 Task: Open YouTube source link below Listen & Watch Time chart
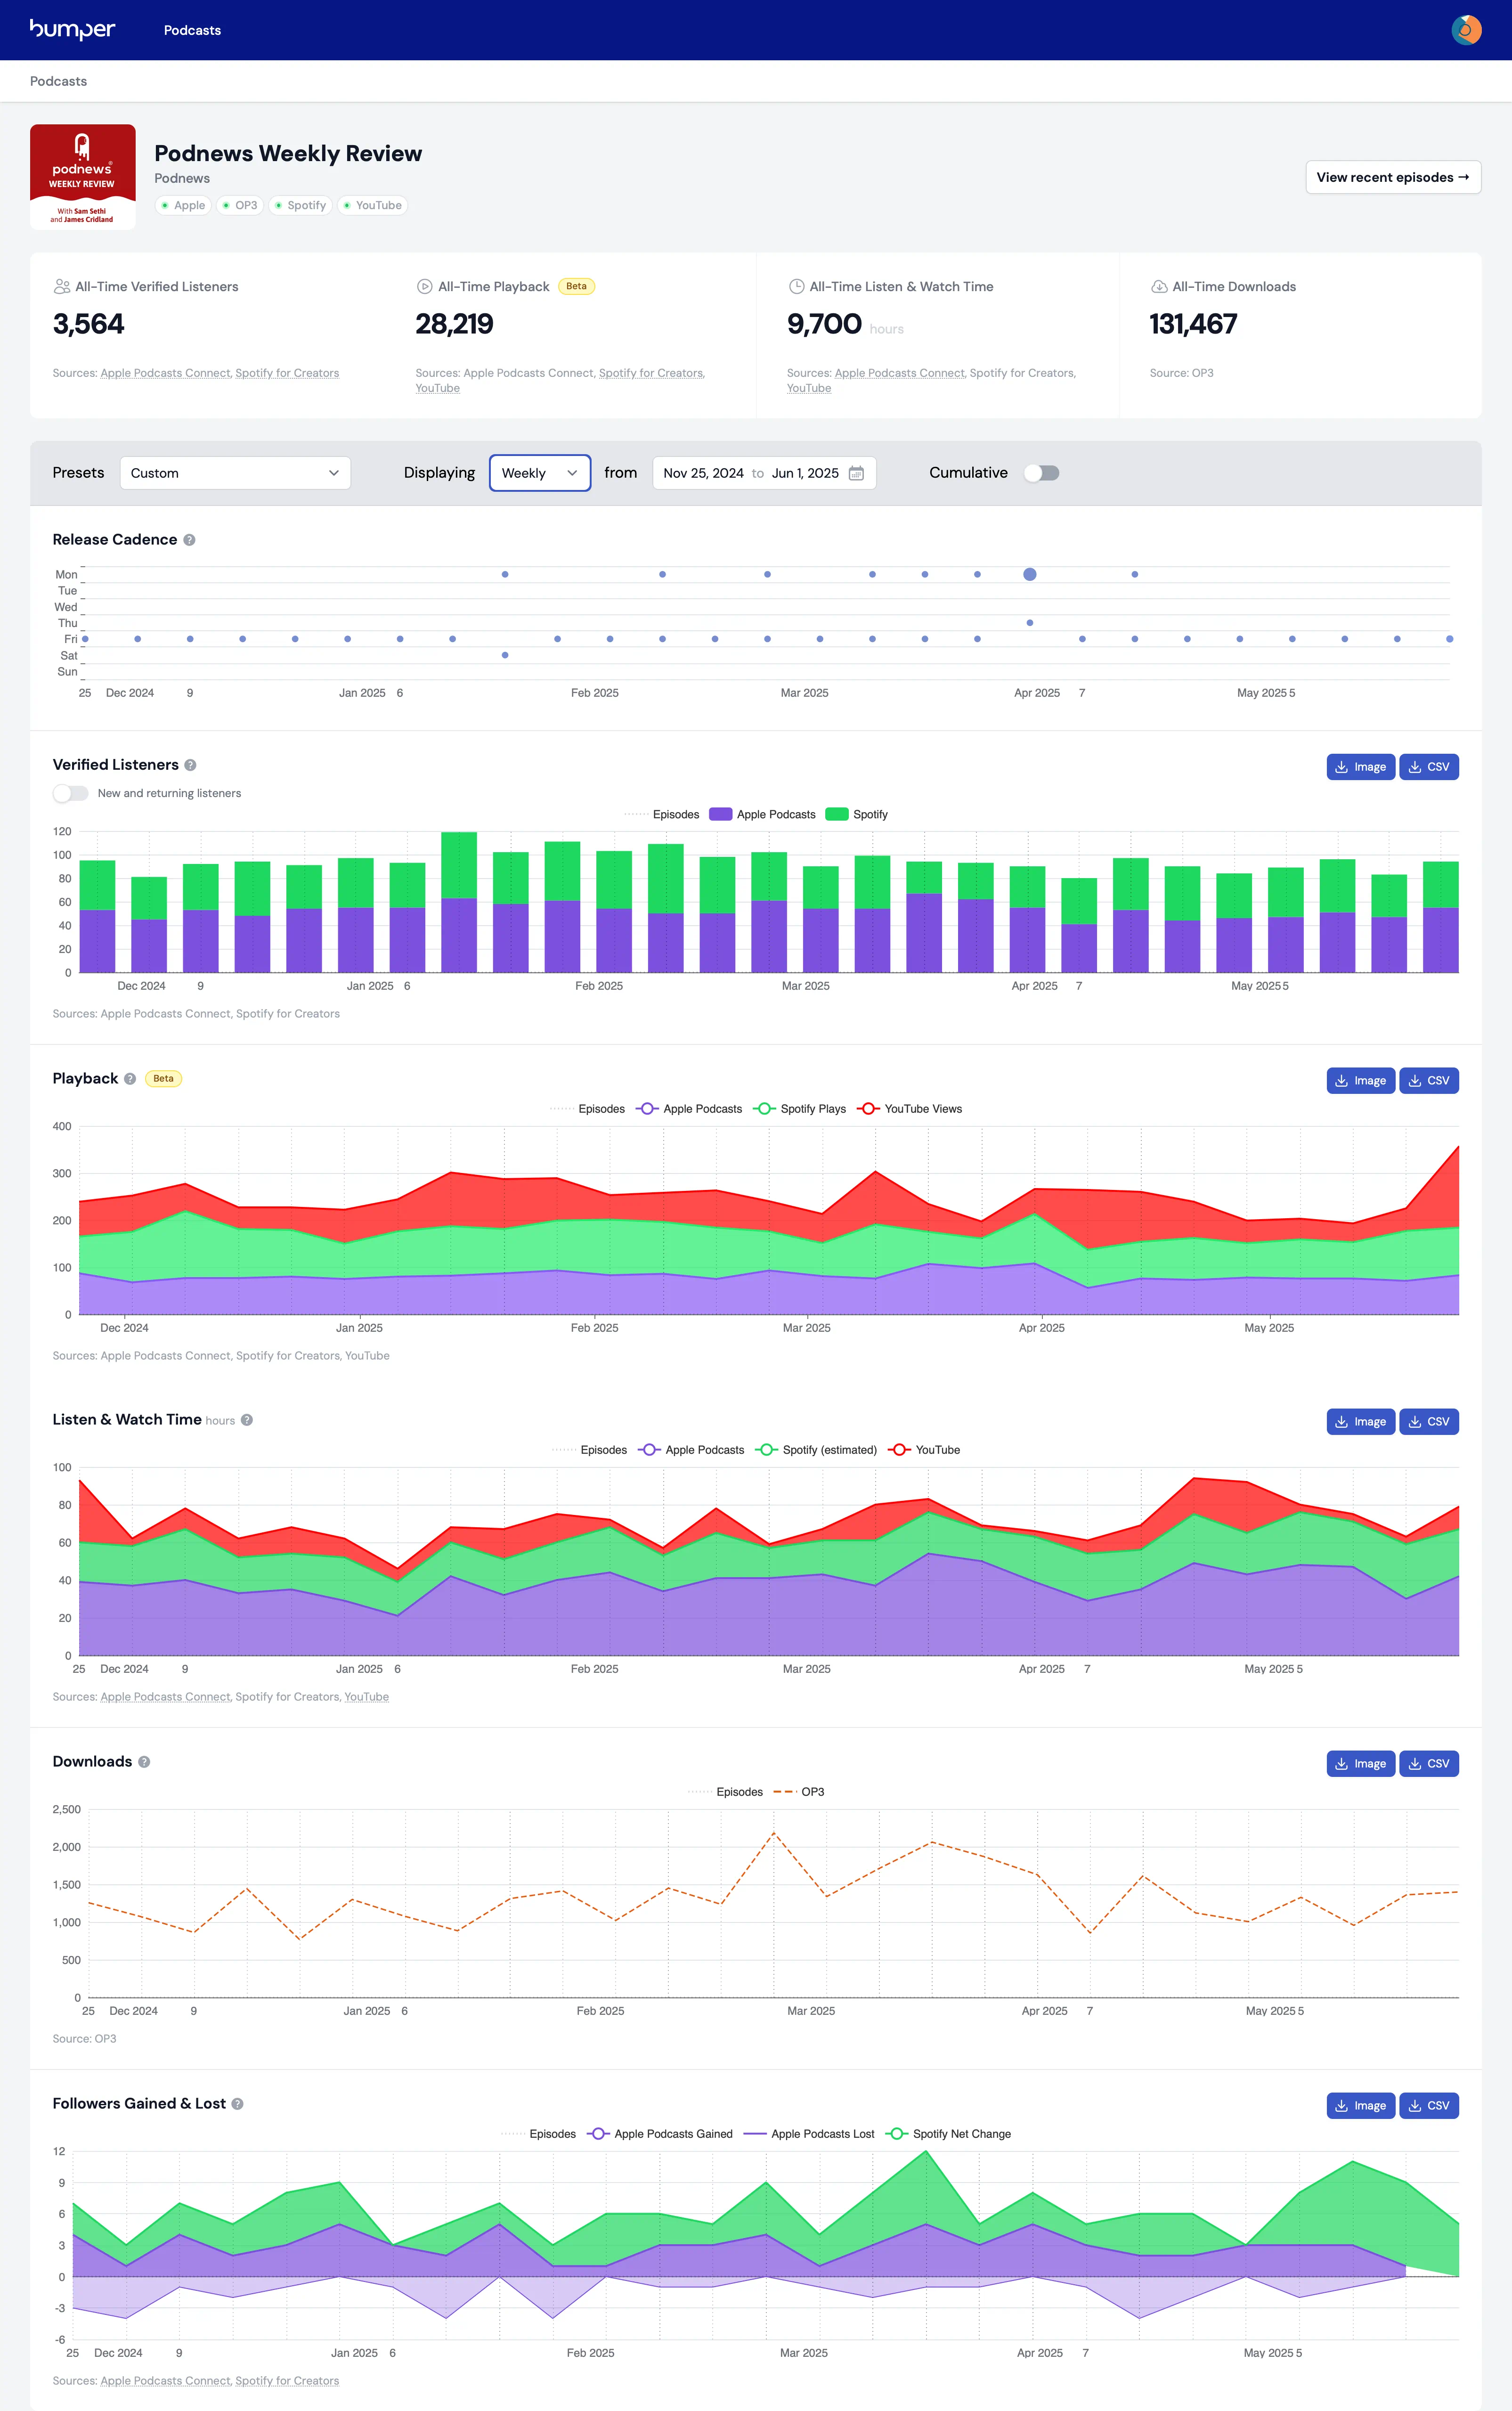click(366, 1697)
